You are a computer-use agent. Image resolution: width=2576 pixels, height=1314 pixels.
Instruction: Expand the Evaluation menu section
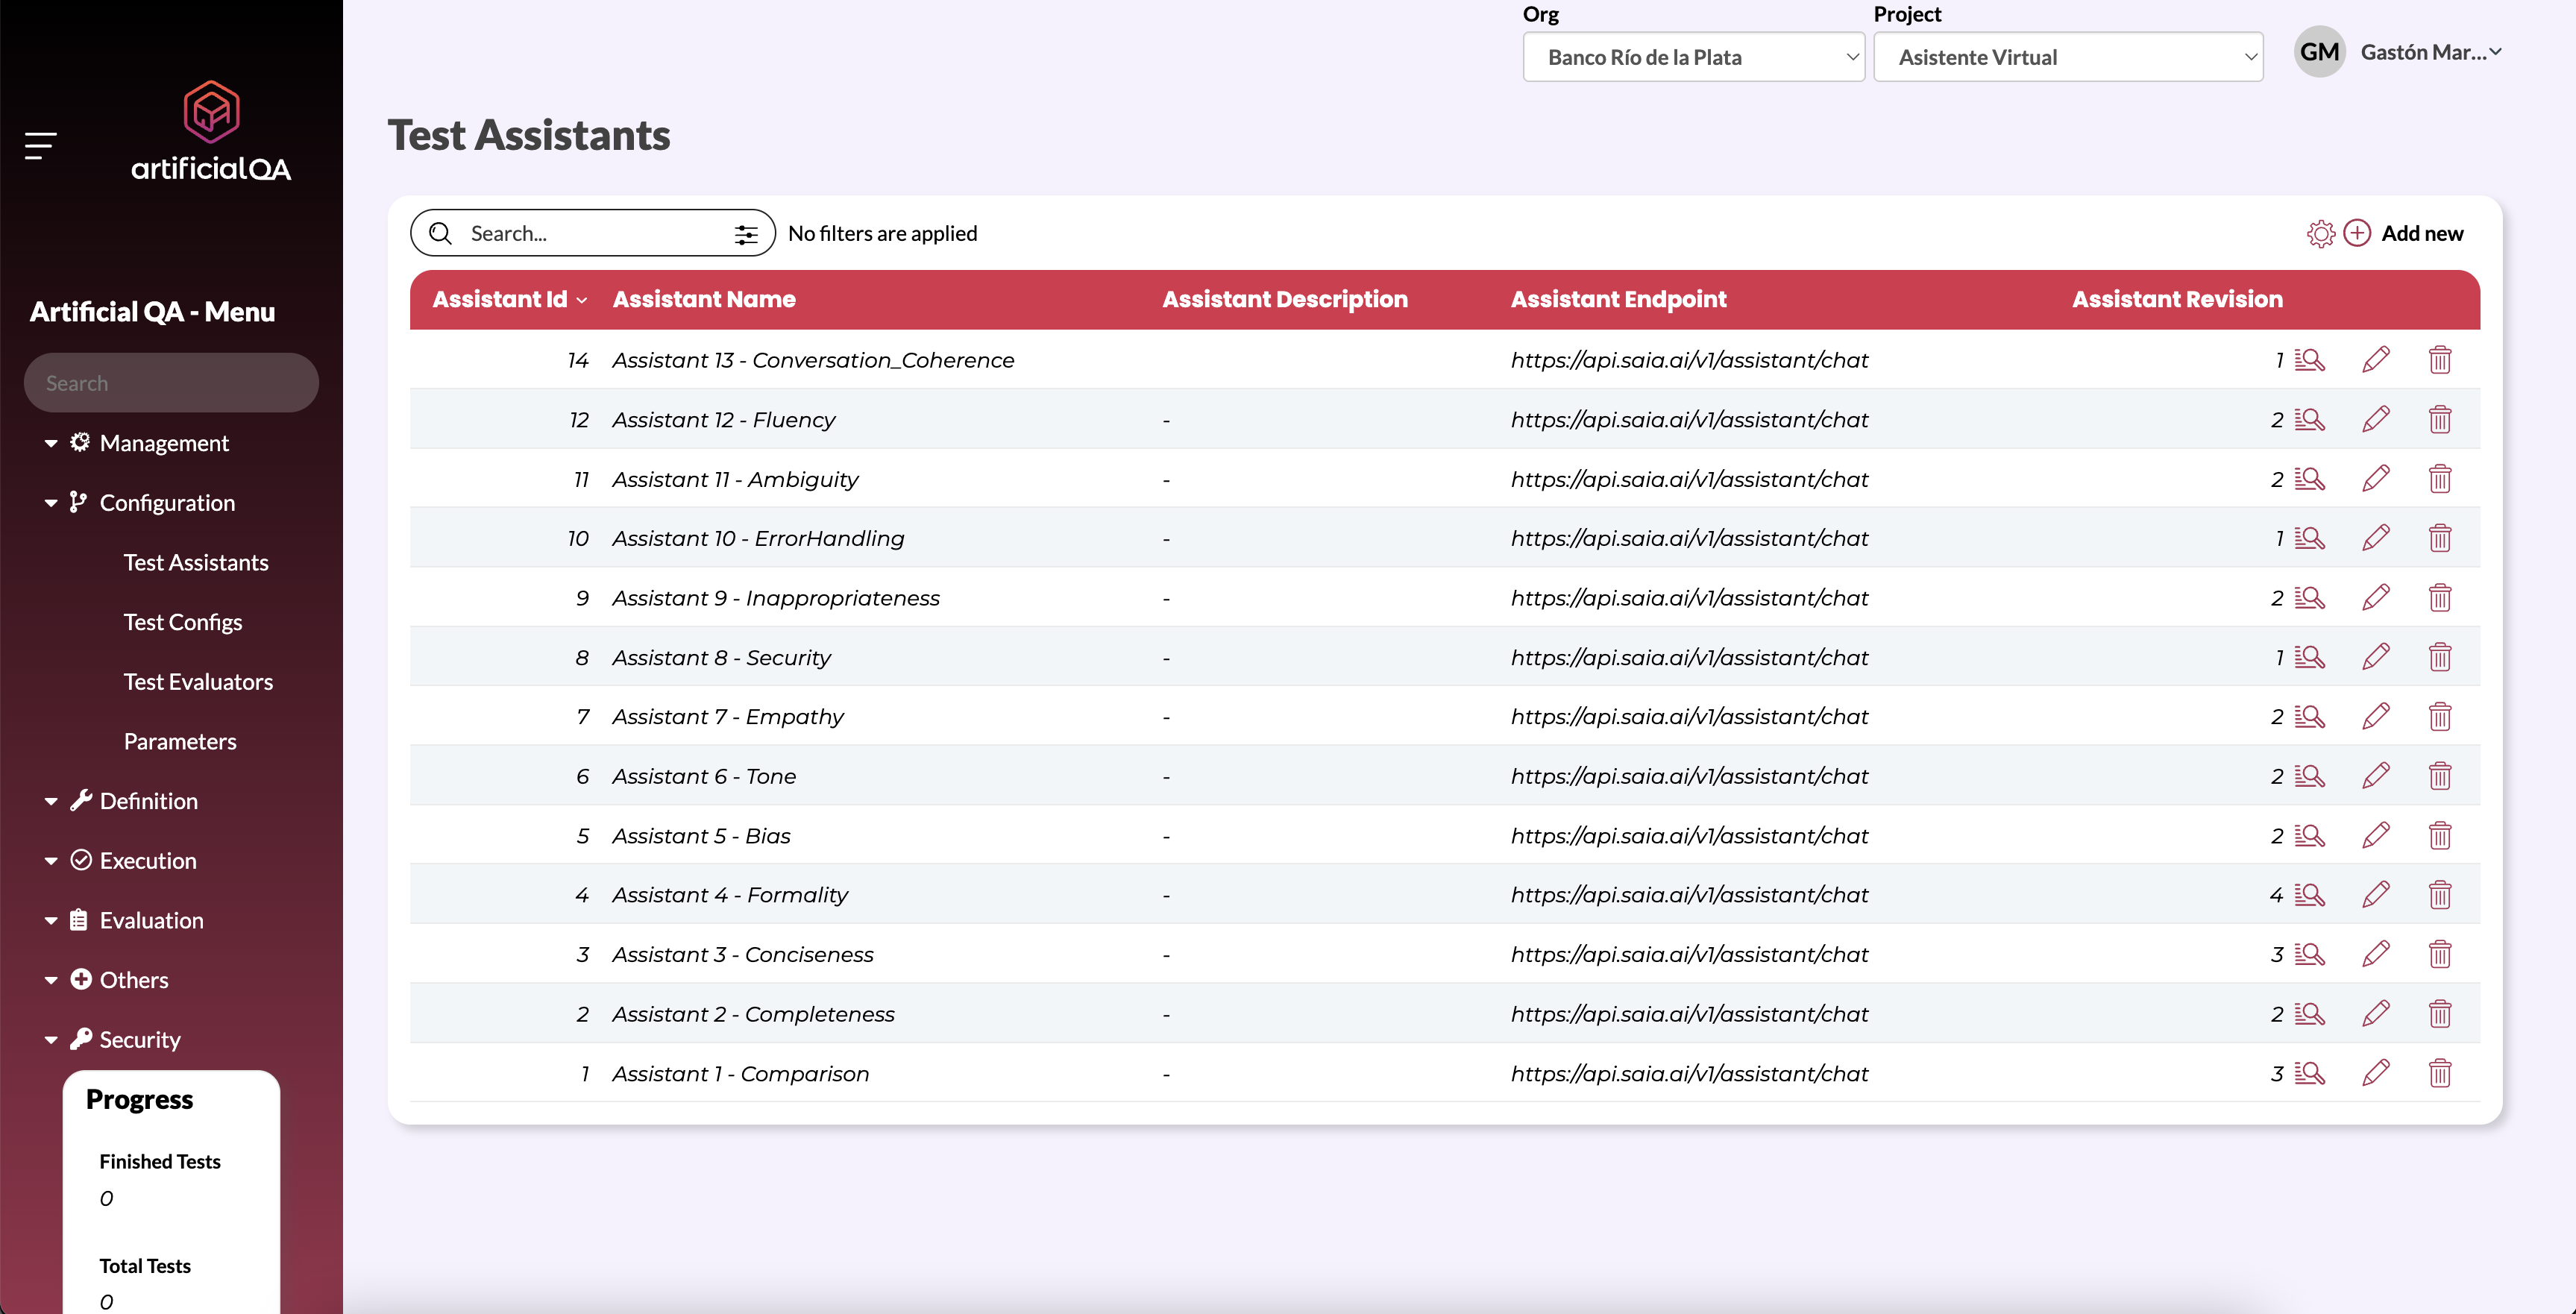click(151, 920)
